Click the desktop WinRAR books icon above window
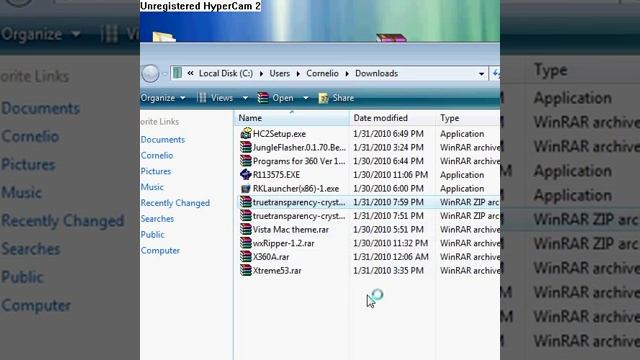 coord(391,38)
